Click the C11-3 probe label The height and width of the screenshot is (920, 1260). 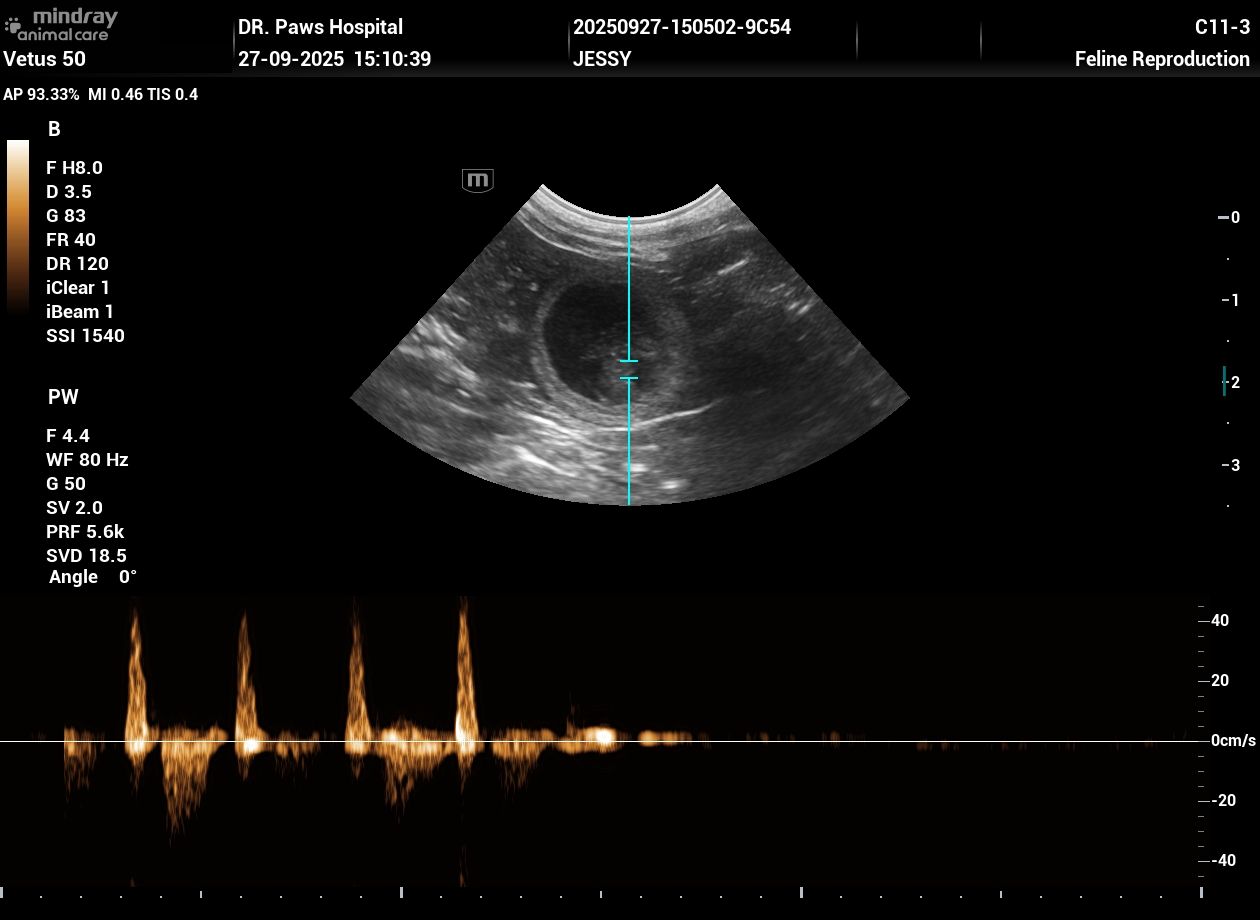(x=1222, y=27)
